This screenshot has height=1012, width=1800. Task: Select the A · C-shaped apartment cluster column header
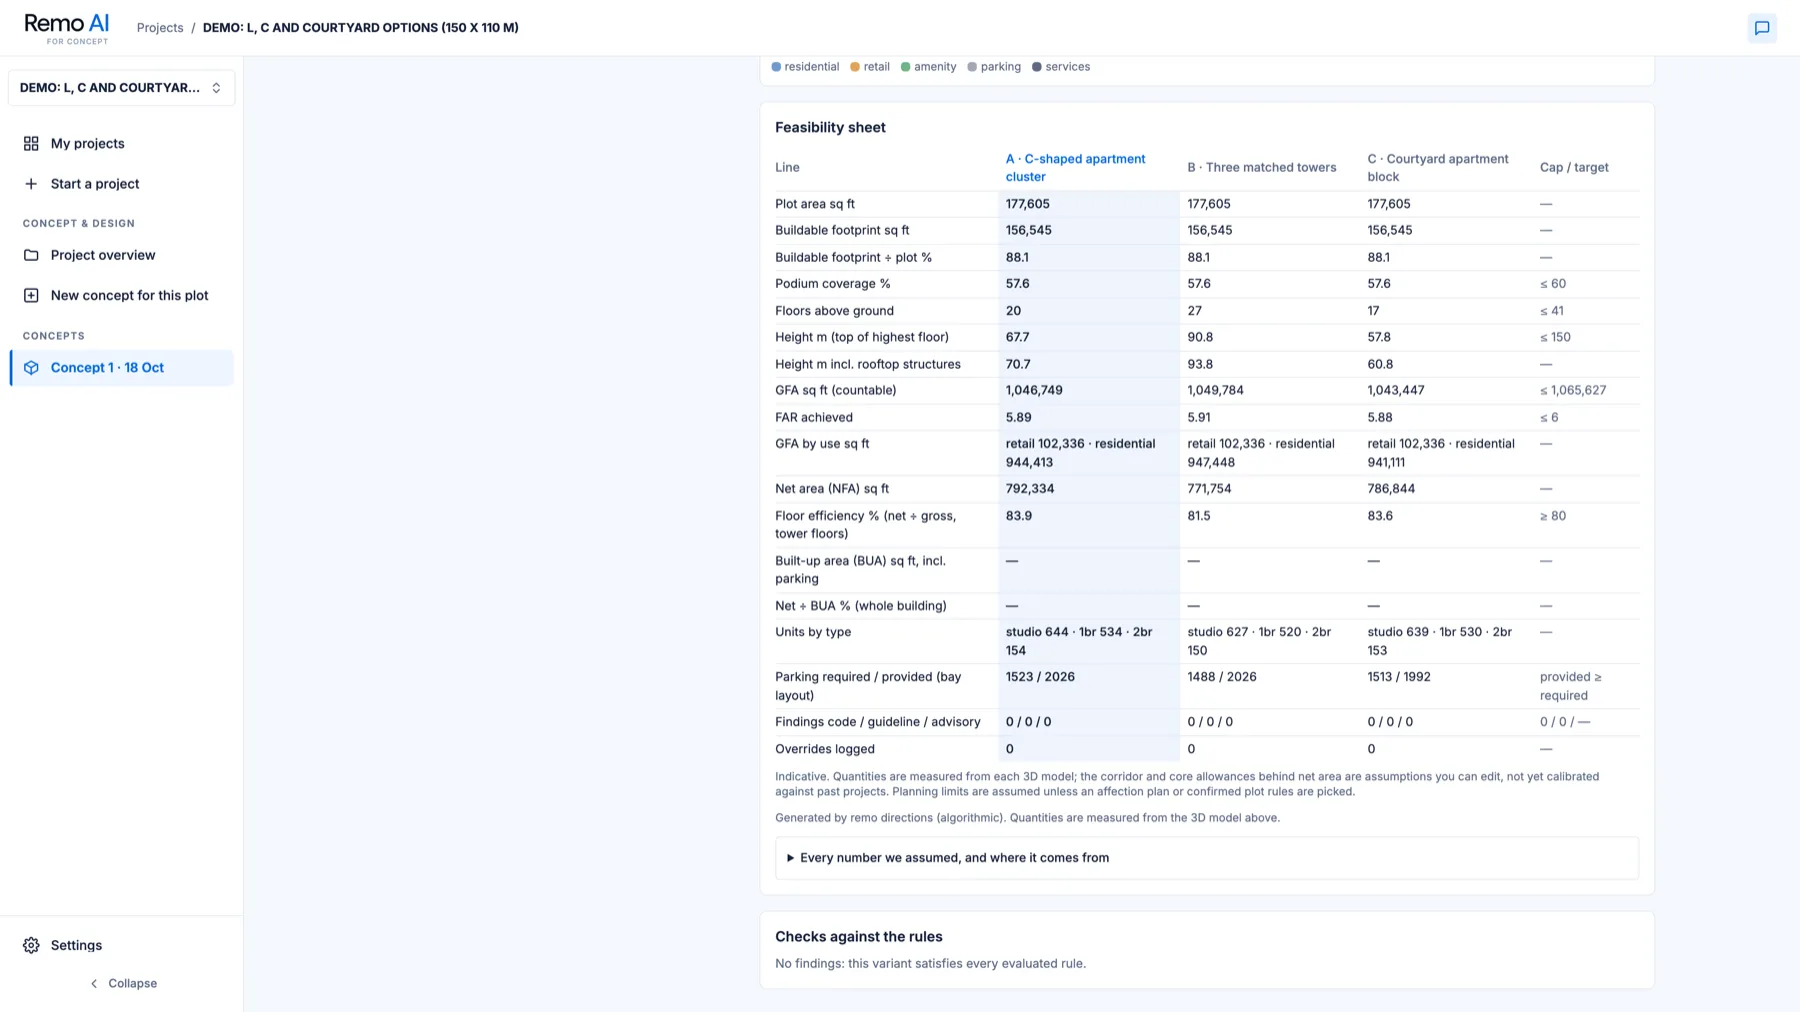[1076, 168]
